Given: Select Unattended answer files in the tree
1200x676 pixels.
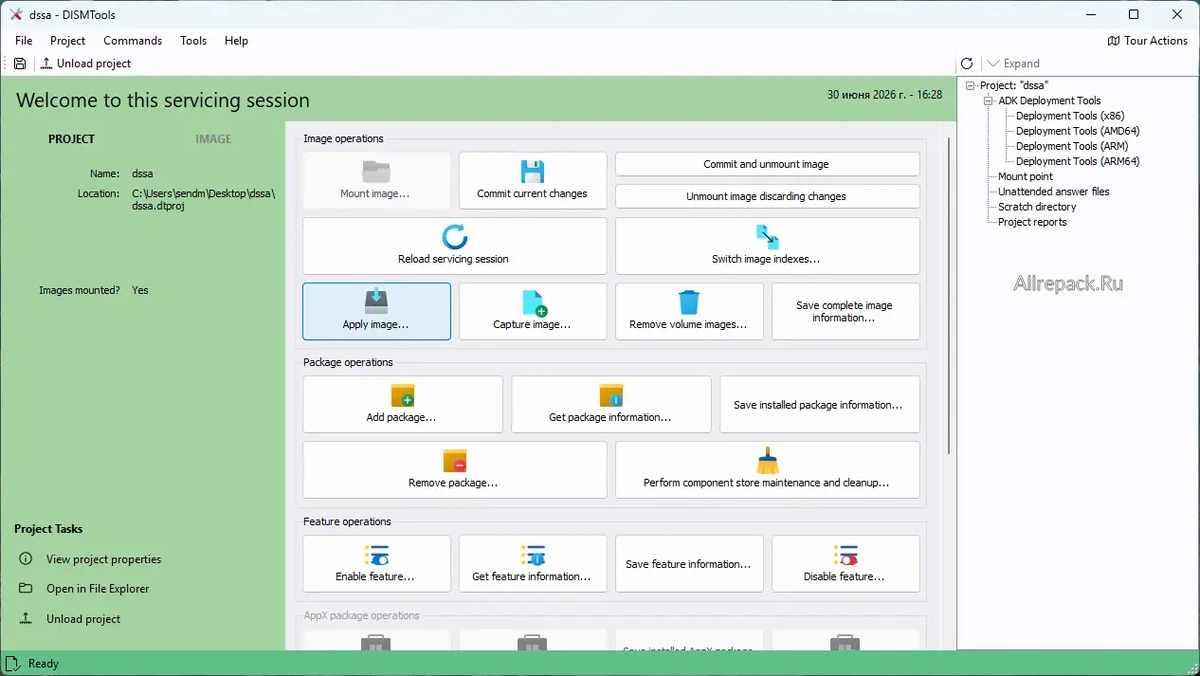Looking at the screenshot, I should (x=1053, y=191).
